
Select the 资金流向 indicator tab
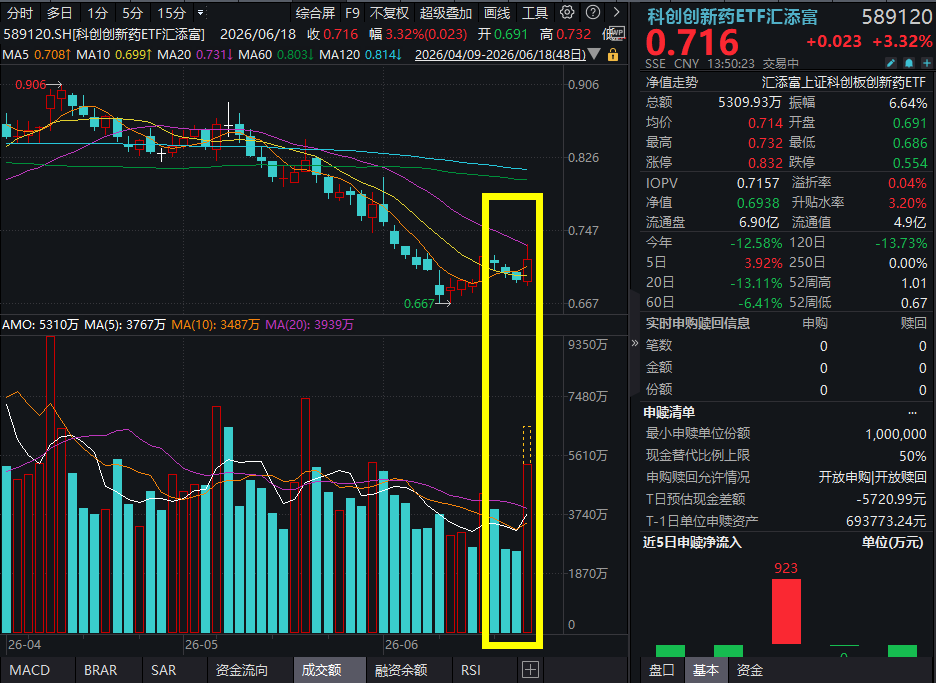[242, 670]
